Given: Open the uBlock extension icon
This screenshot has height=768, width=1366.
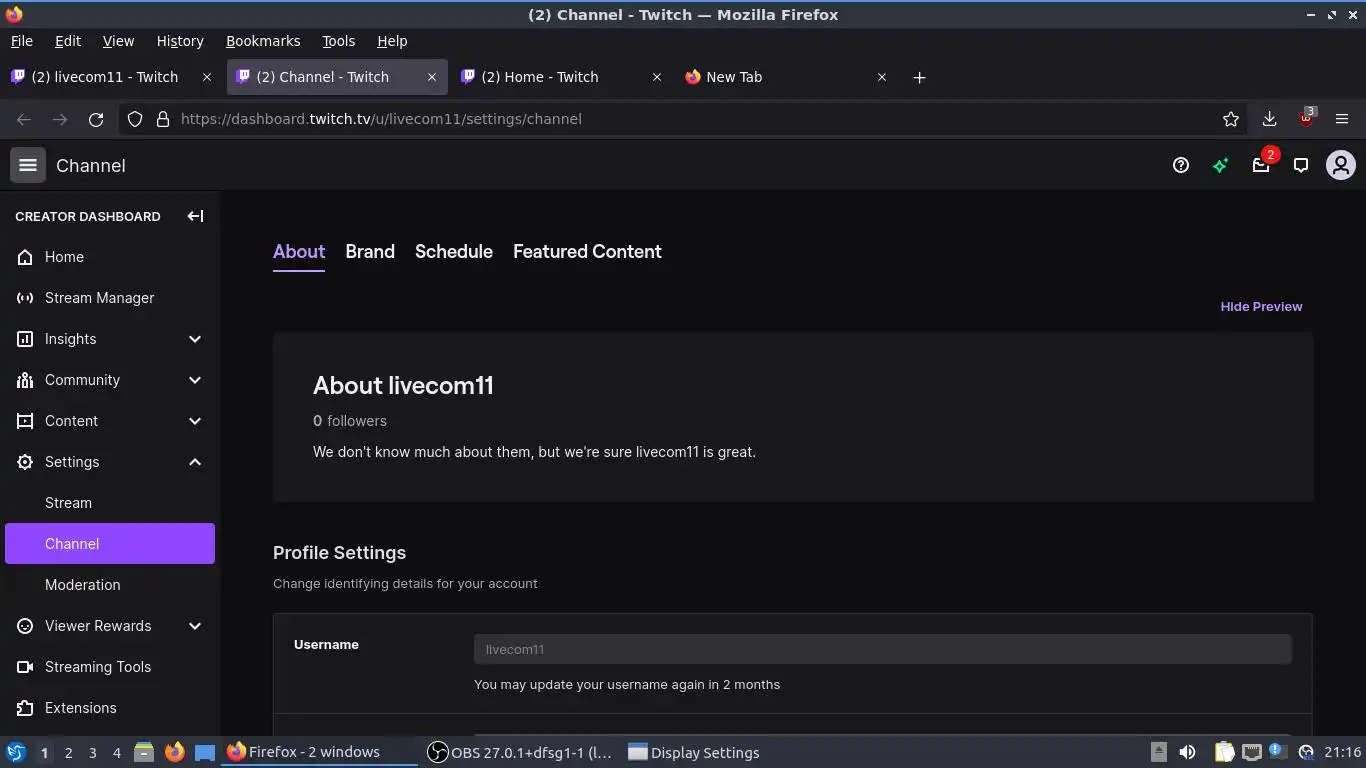Looking at the screenshot, I should (1306, 118).
